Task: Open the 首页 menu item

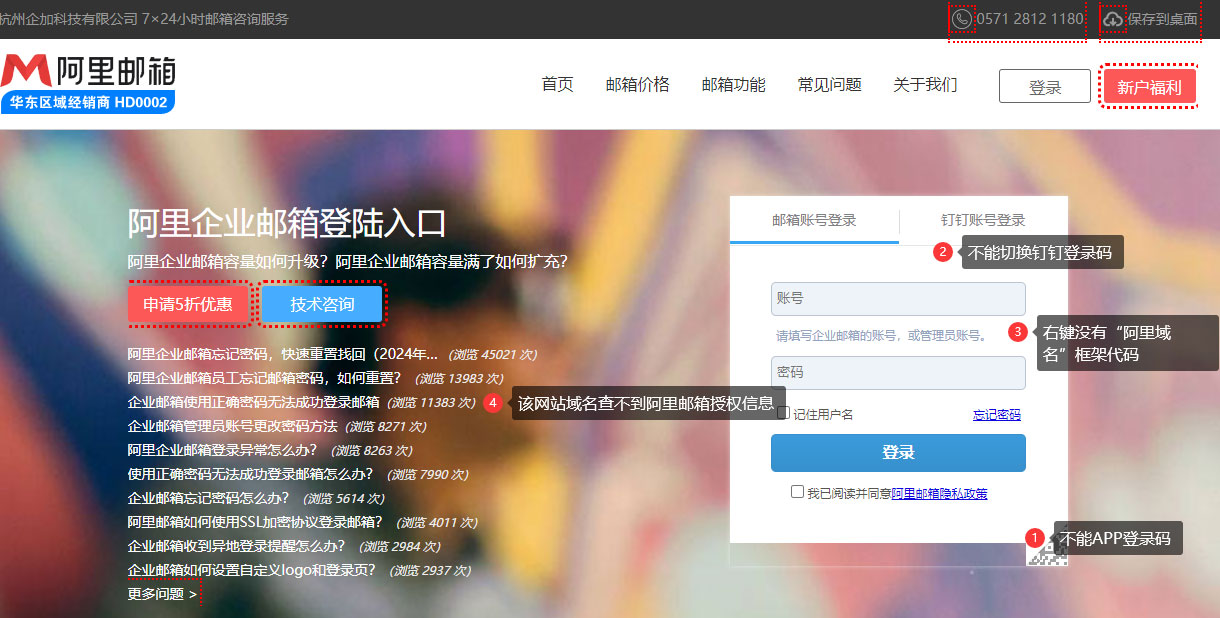Action: pos(557,85)
